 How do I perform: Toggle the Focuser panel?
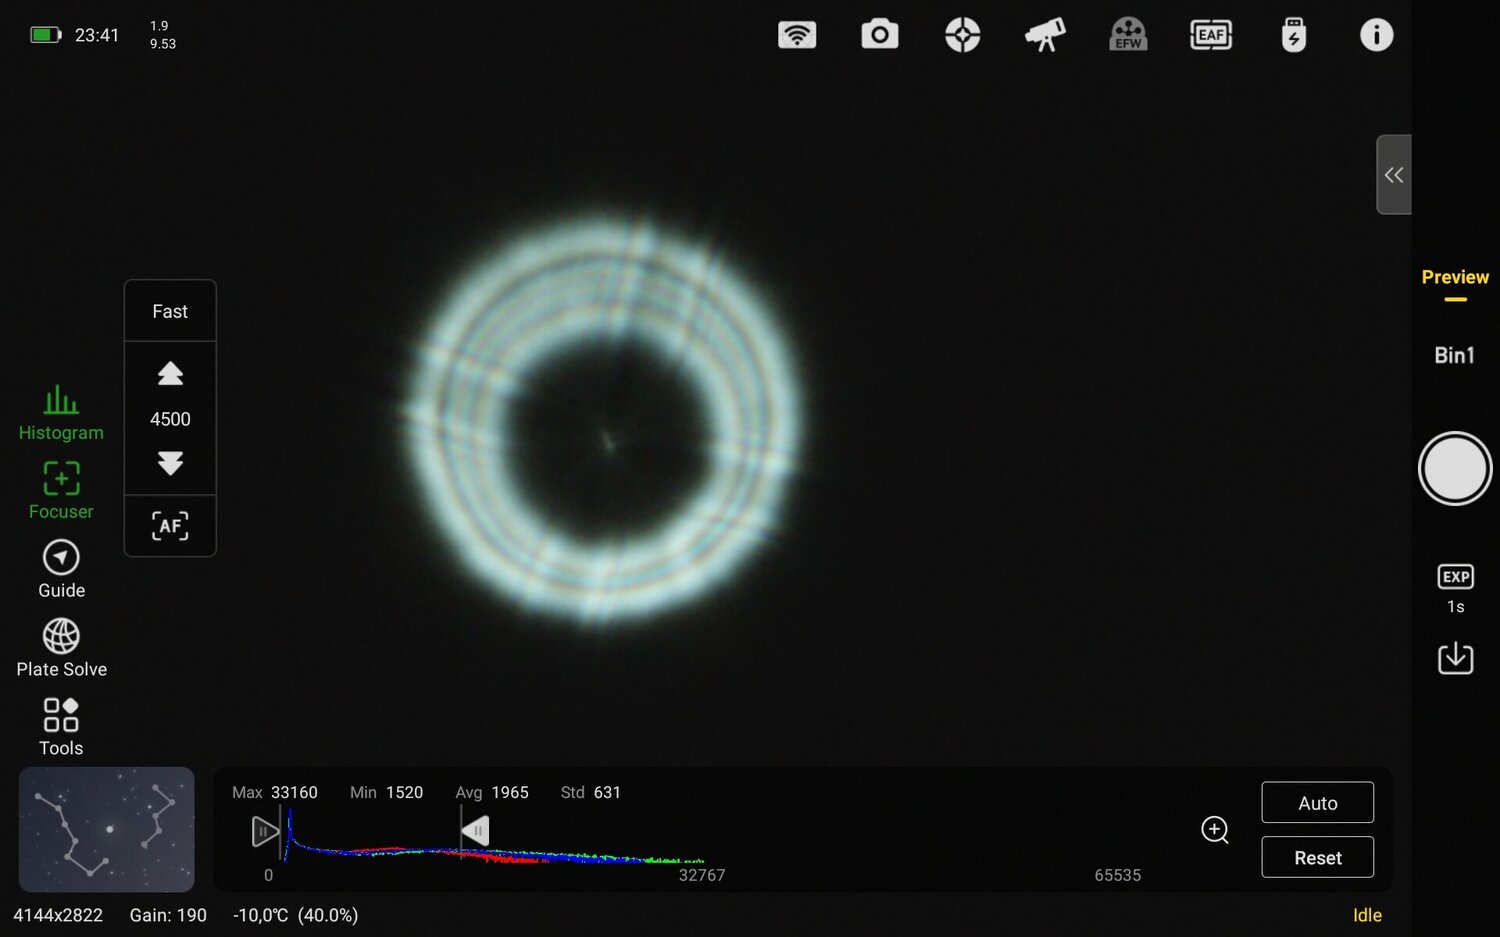point(61,490)
